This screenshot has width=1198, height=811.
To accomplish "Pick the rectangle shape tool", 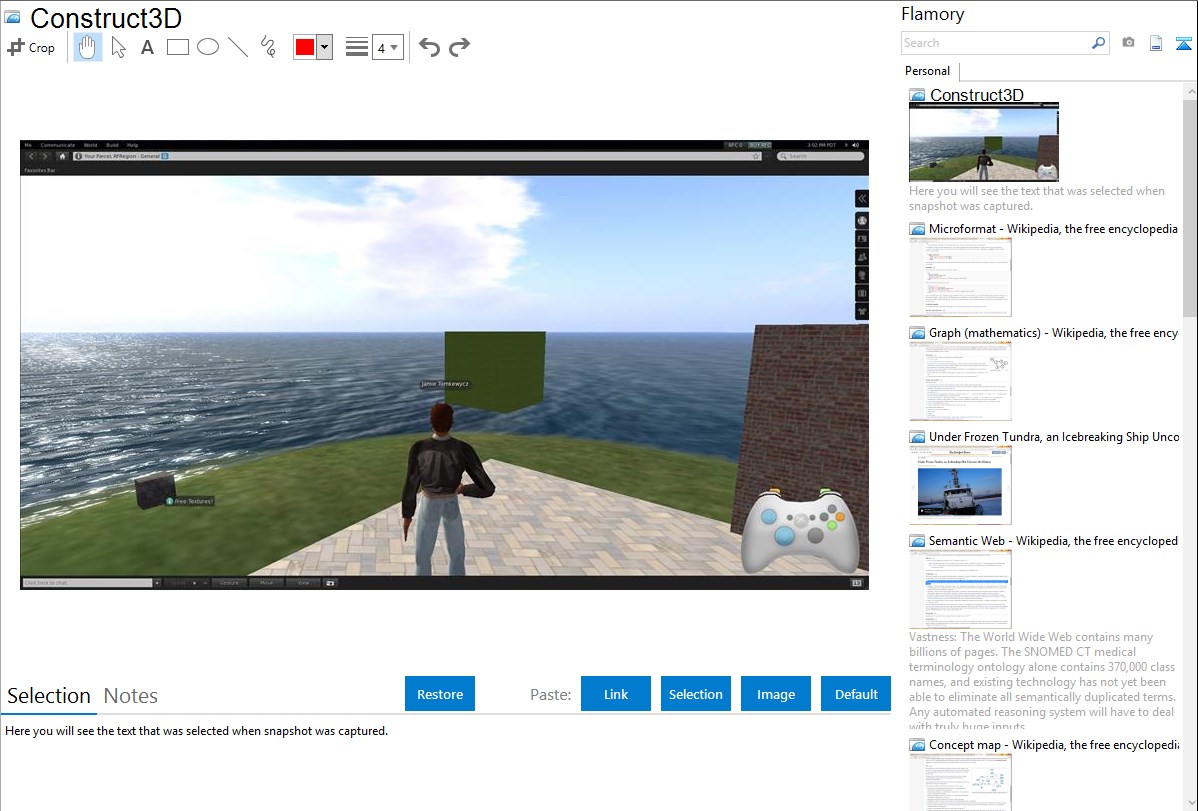I will pyautogui.click(x=177, y=47).
